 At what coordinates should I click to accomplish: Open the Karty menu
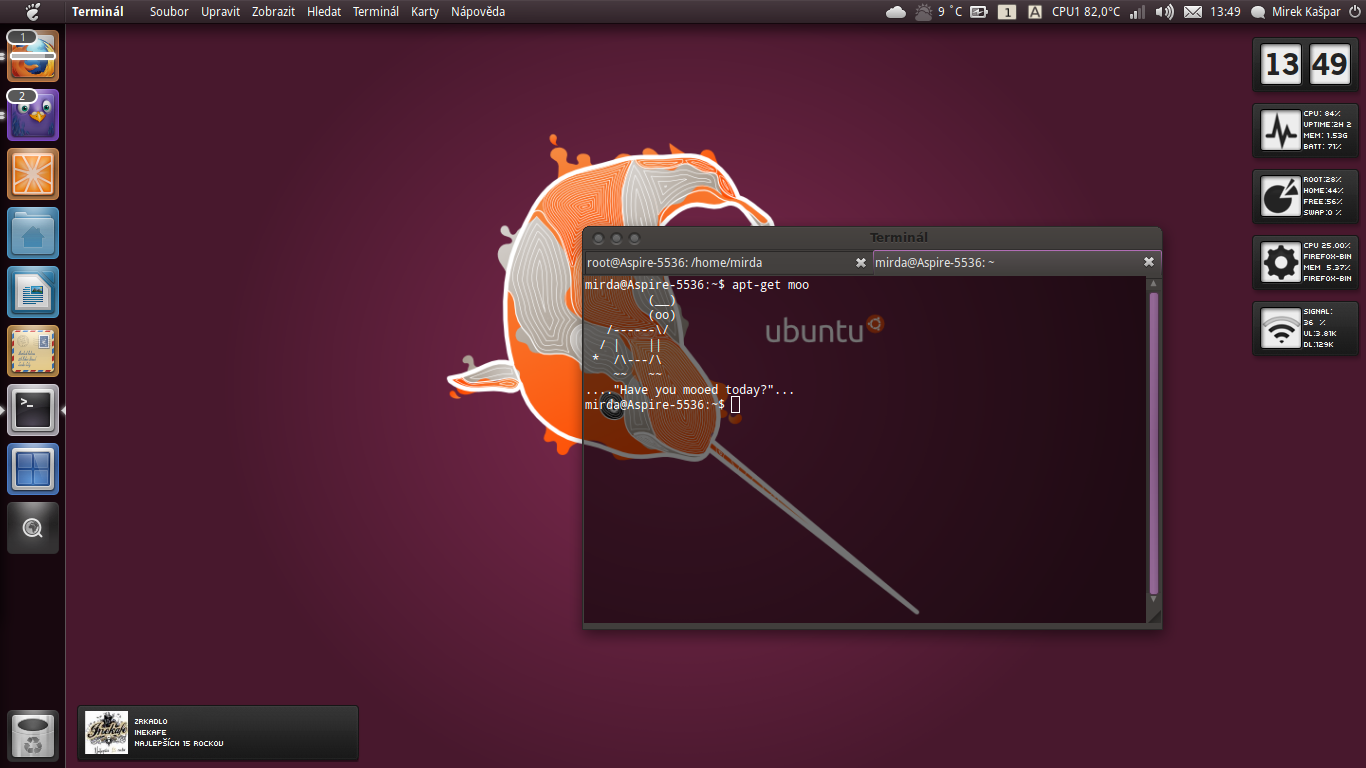pos(425,12)
